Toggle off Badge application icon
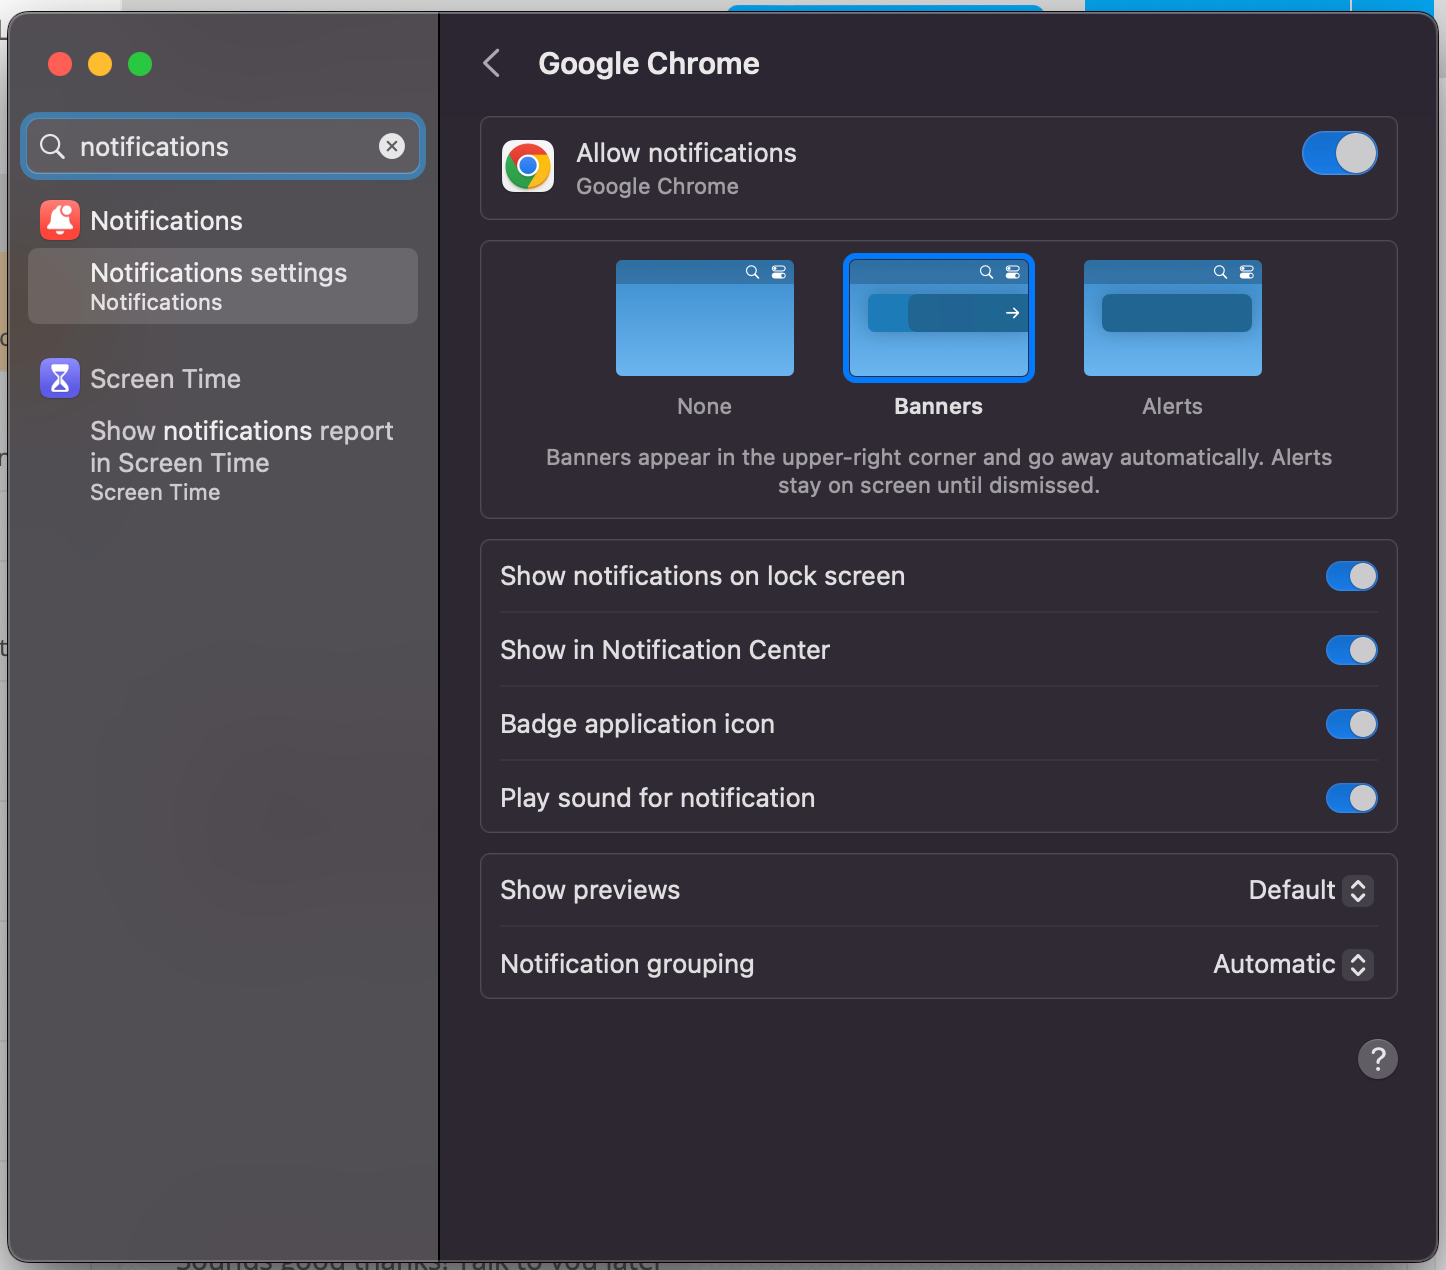Screen dimensions: 1446x1270 click(x=1351, y=724)
